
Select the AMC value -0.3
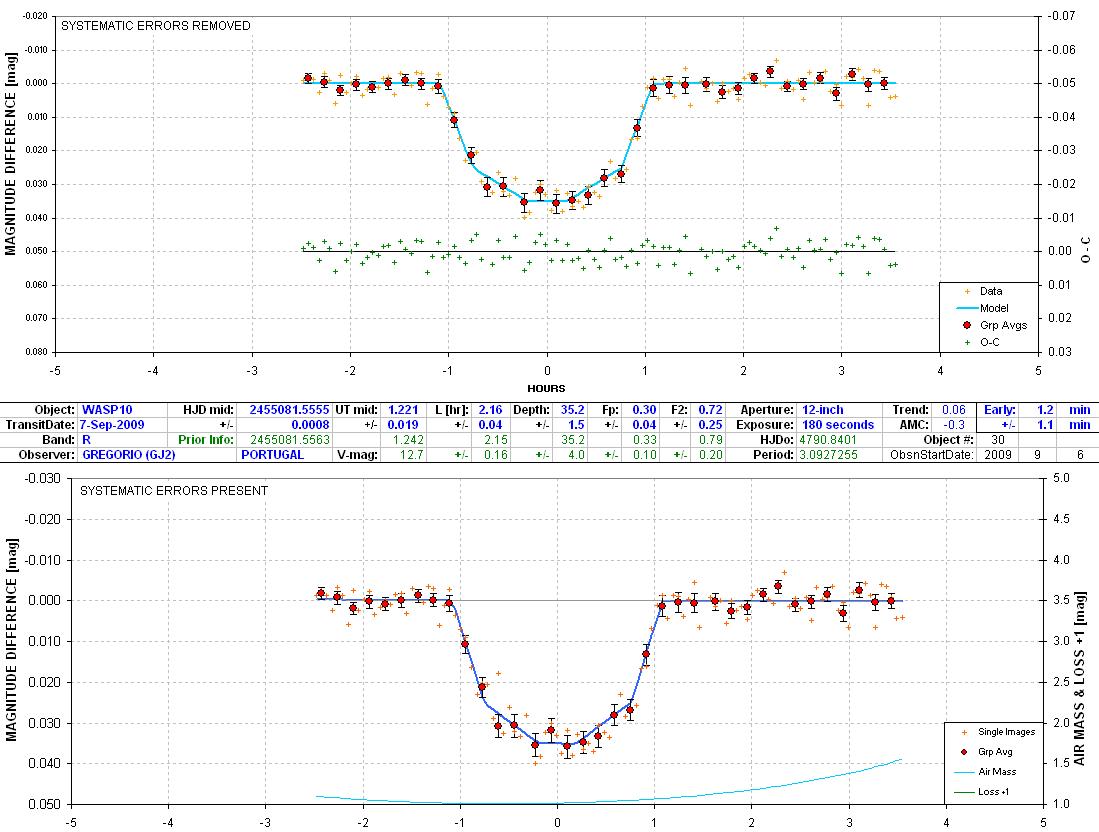coord(955,425)
